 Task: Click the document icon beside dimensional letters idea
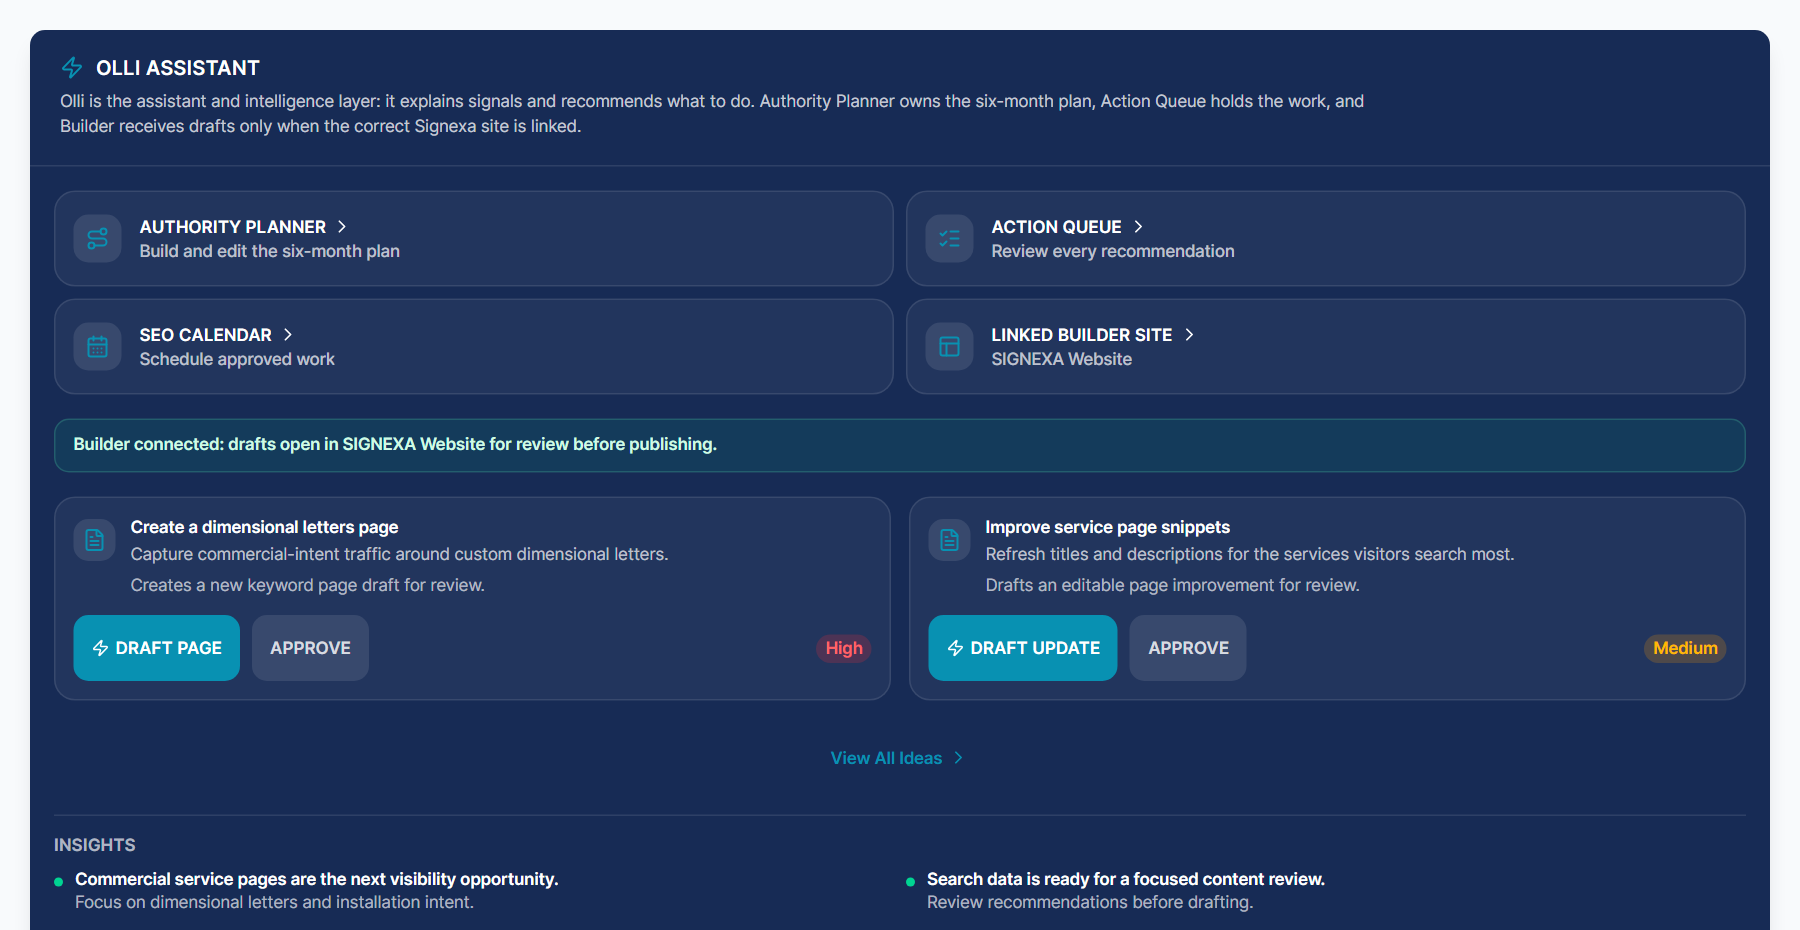coord(95,540)
